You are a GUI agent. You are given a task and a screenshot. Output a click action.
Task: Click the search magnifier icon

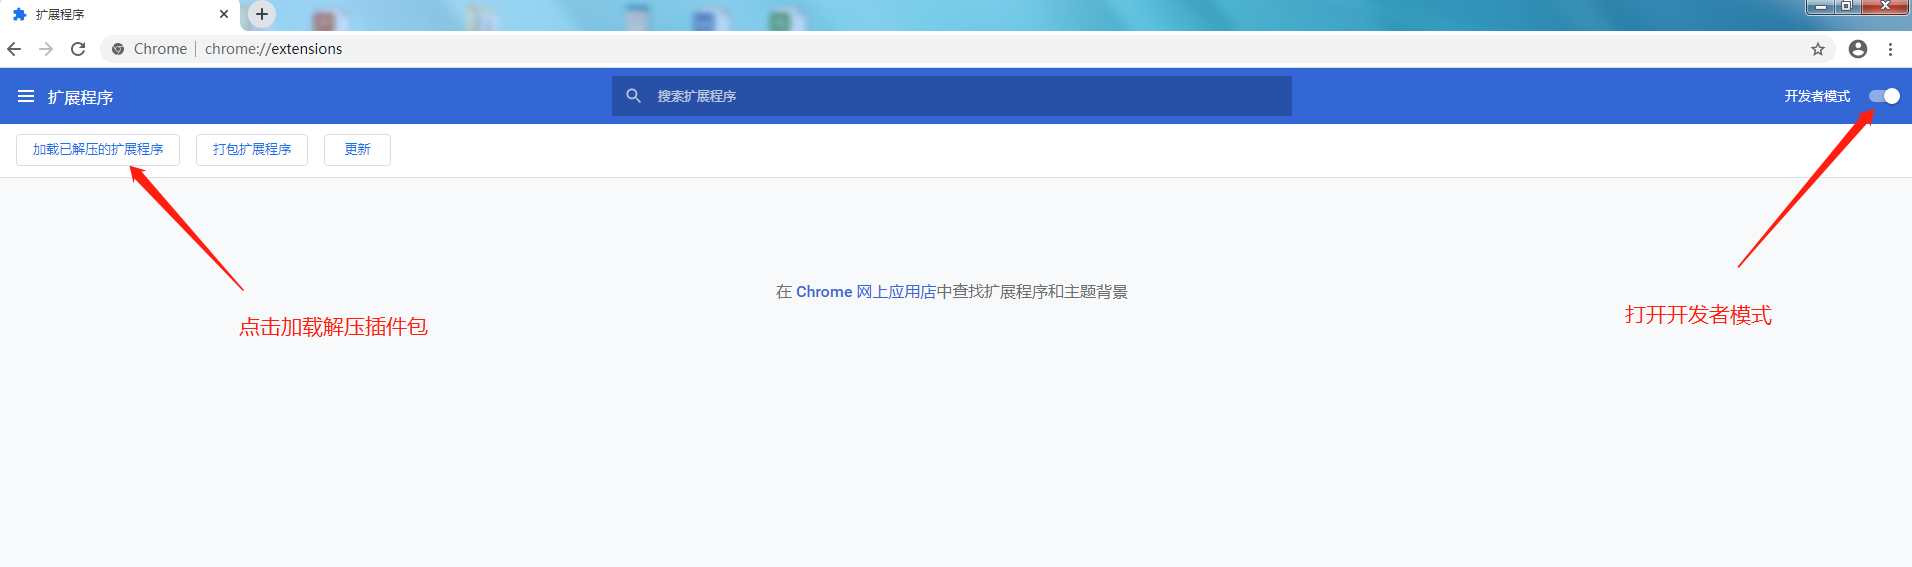[633, 96]
